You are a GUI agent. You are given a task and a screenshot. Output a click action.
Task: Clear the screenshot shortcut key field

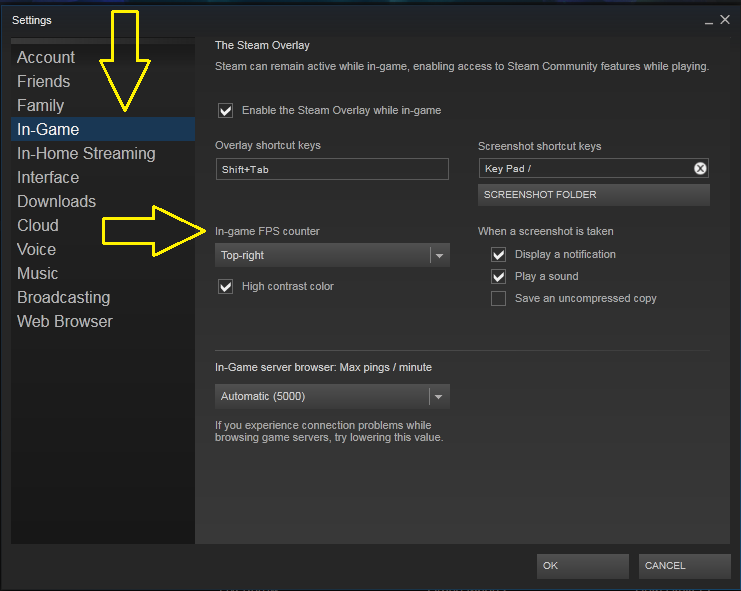coord(700,169)
